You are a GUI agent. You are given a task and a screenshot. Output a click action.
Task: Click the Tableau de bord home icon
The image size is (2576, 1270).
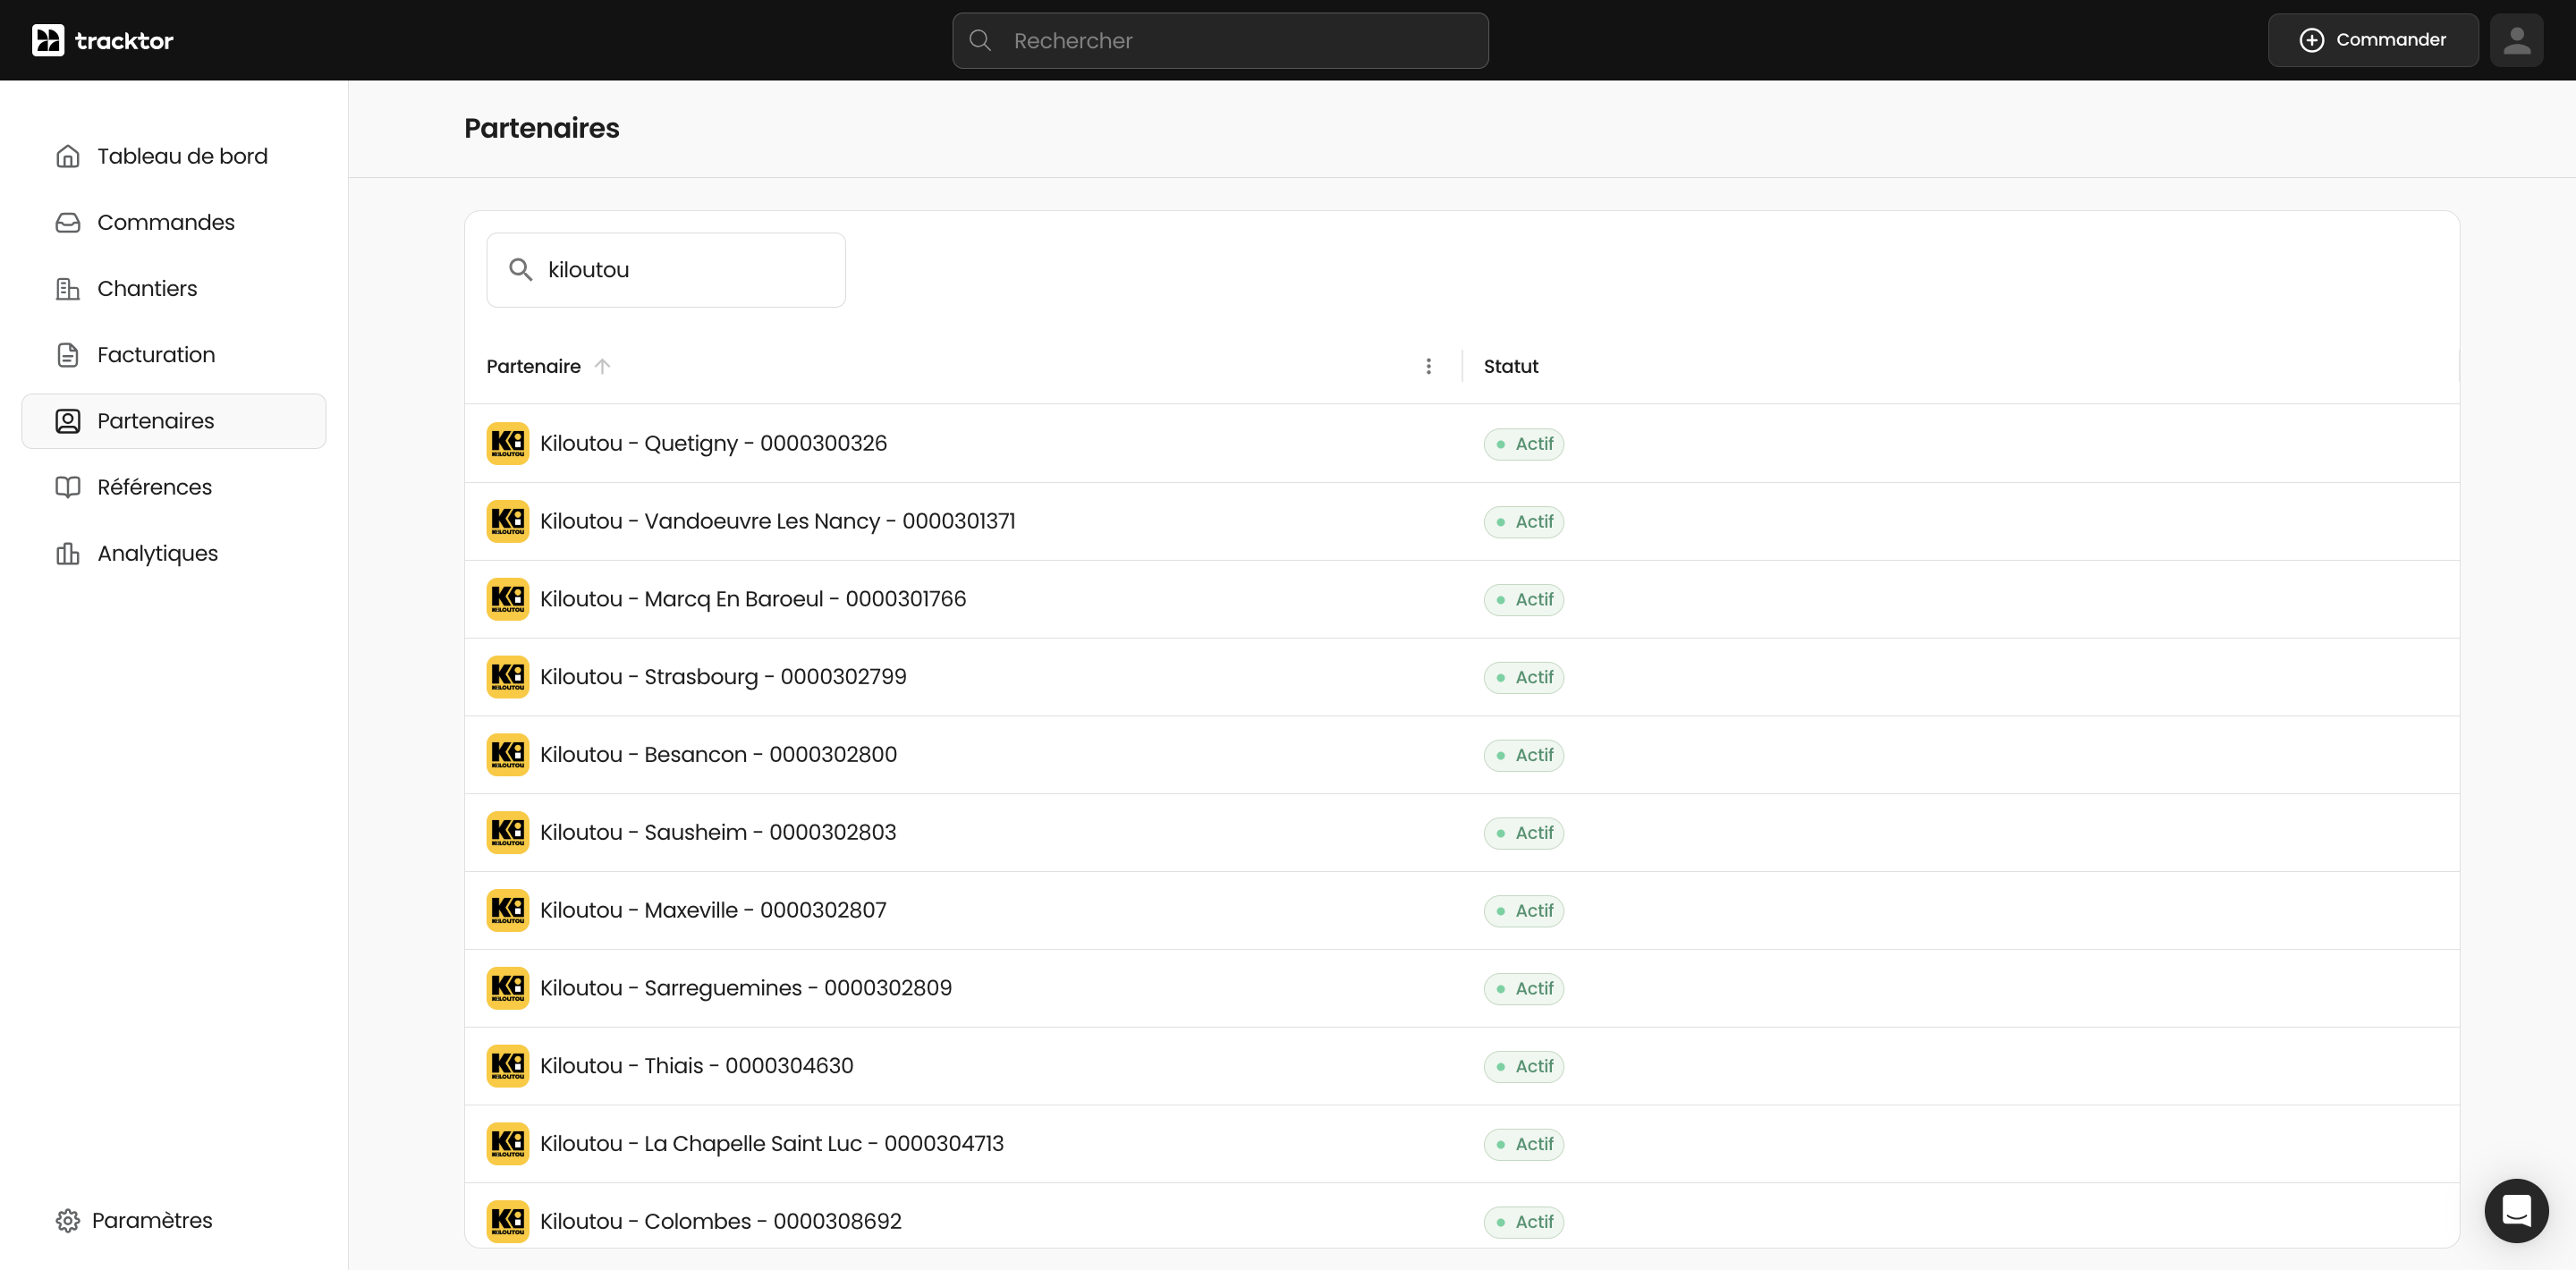68,156
